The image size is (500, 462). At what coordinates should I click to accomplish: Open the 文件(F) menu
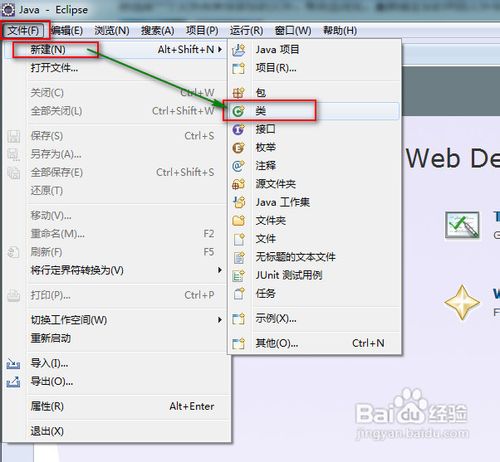point(24,31)
